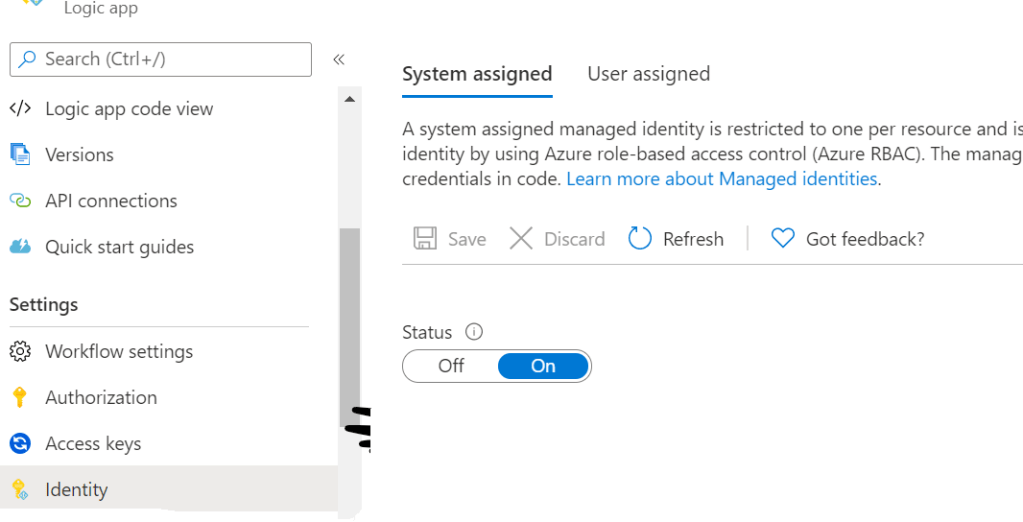Screen dimensions: 1023x522
Task: Click the Logic app code view icon
Action: point(20,109)
